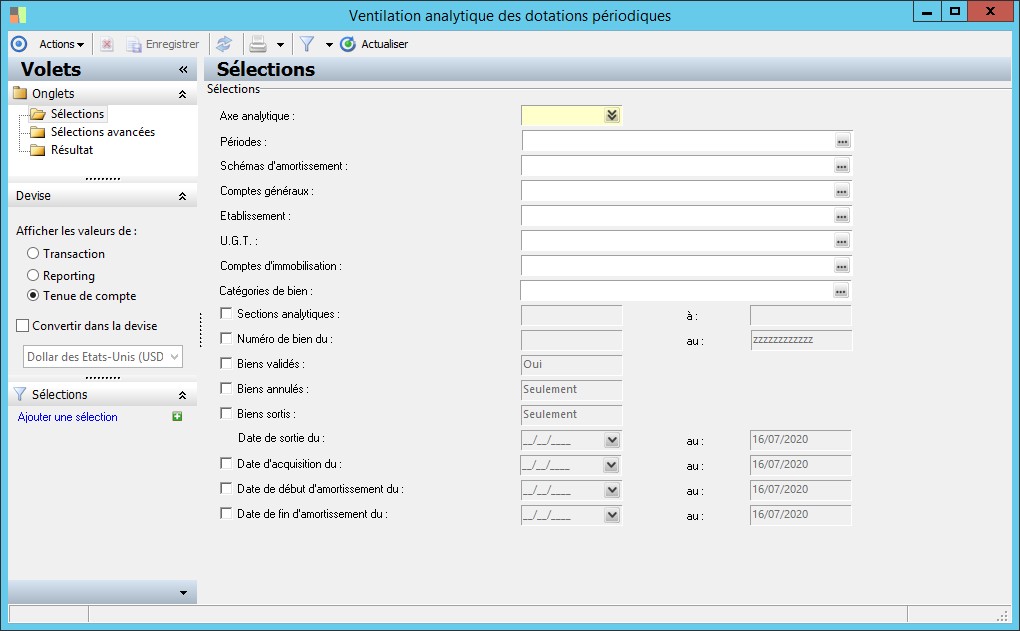Image resolution: width=1020 pixels, height=631 pixels.
Task: Select the Transaction radio button
Action: tap(33, 254)
